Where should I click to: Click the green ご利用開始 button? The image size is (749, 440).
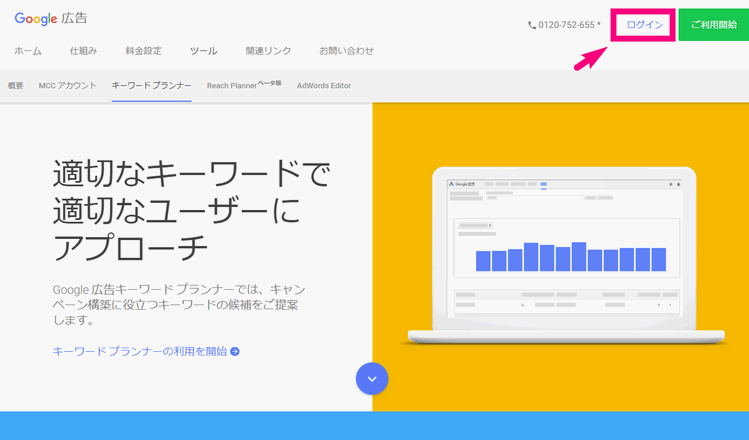(714, 25)
